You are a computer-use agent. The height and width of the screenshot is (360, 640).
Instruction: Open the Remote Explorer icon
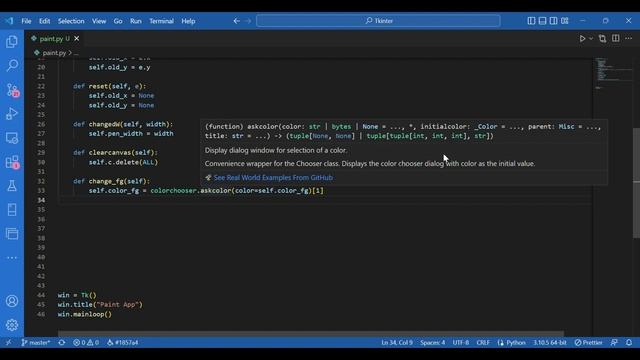coord(12,138)
